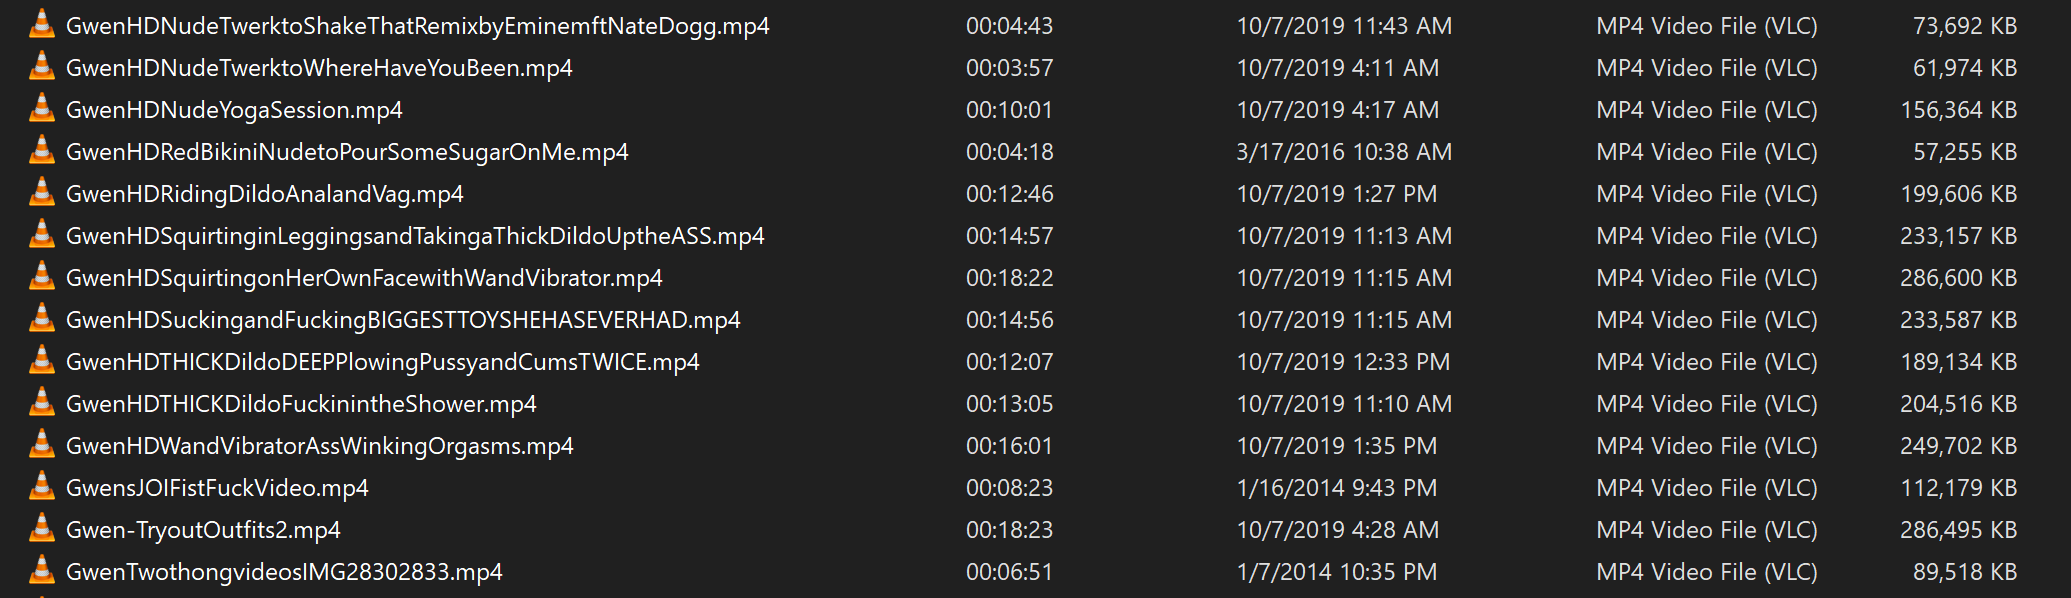
Task: Click the 1/16/2014 9:43 PM date entry
Action: click(x=1337, y=488)
